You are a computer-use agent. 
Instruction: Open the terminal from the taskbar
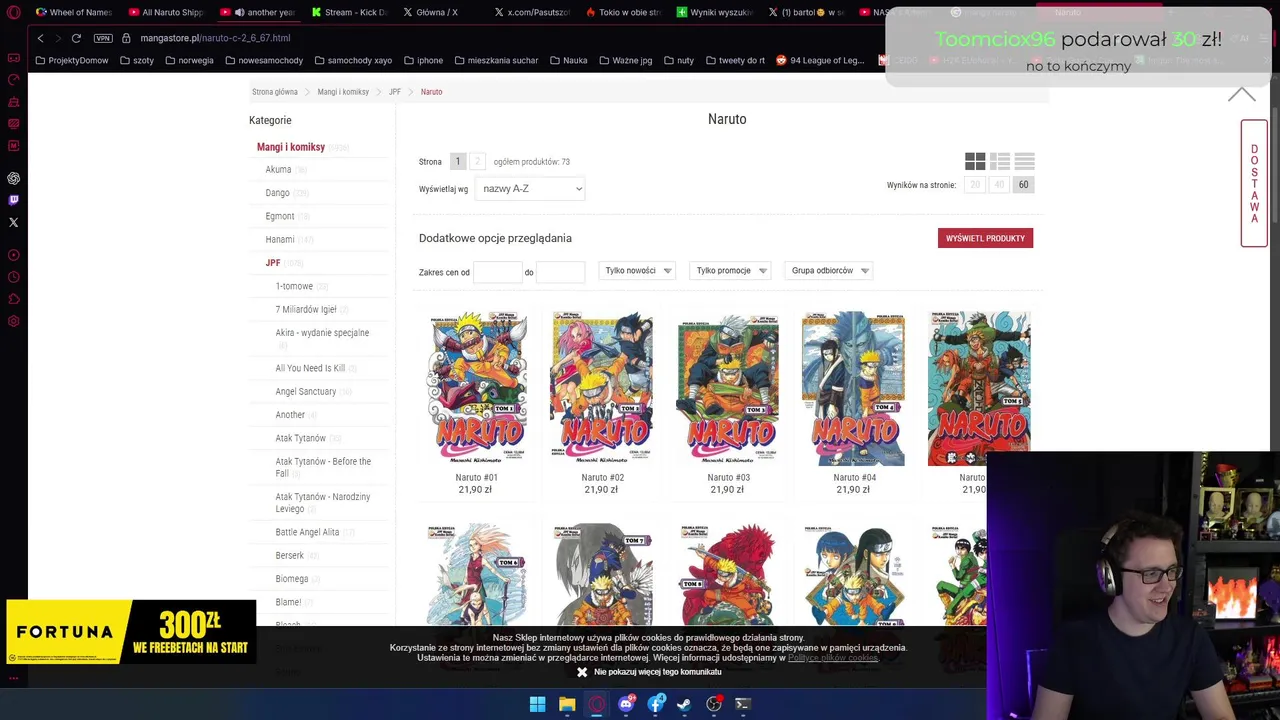(x=743, y=704)
